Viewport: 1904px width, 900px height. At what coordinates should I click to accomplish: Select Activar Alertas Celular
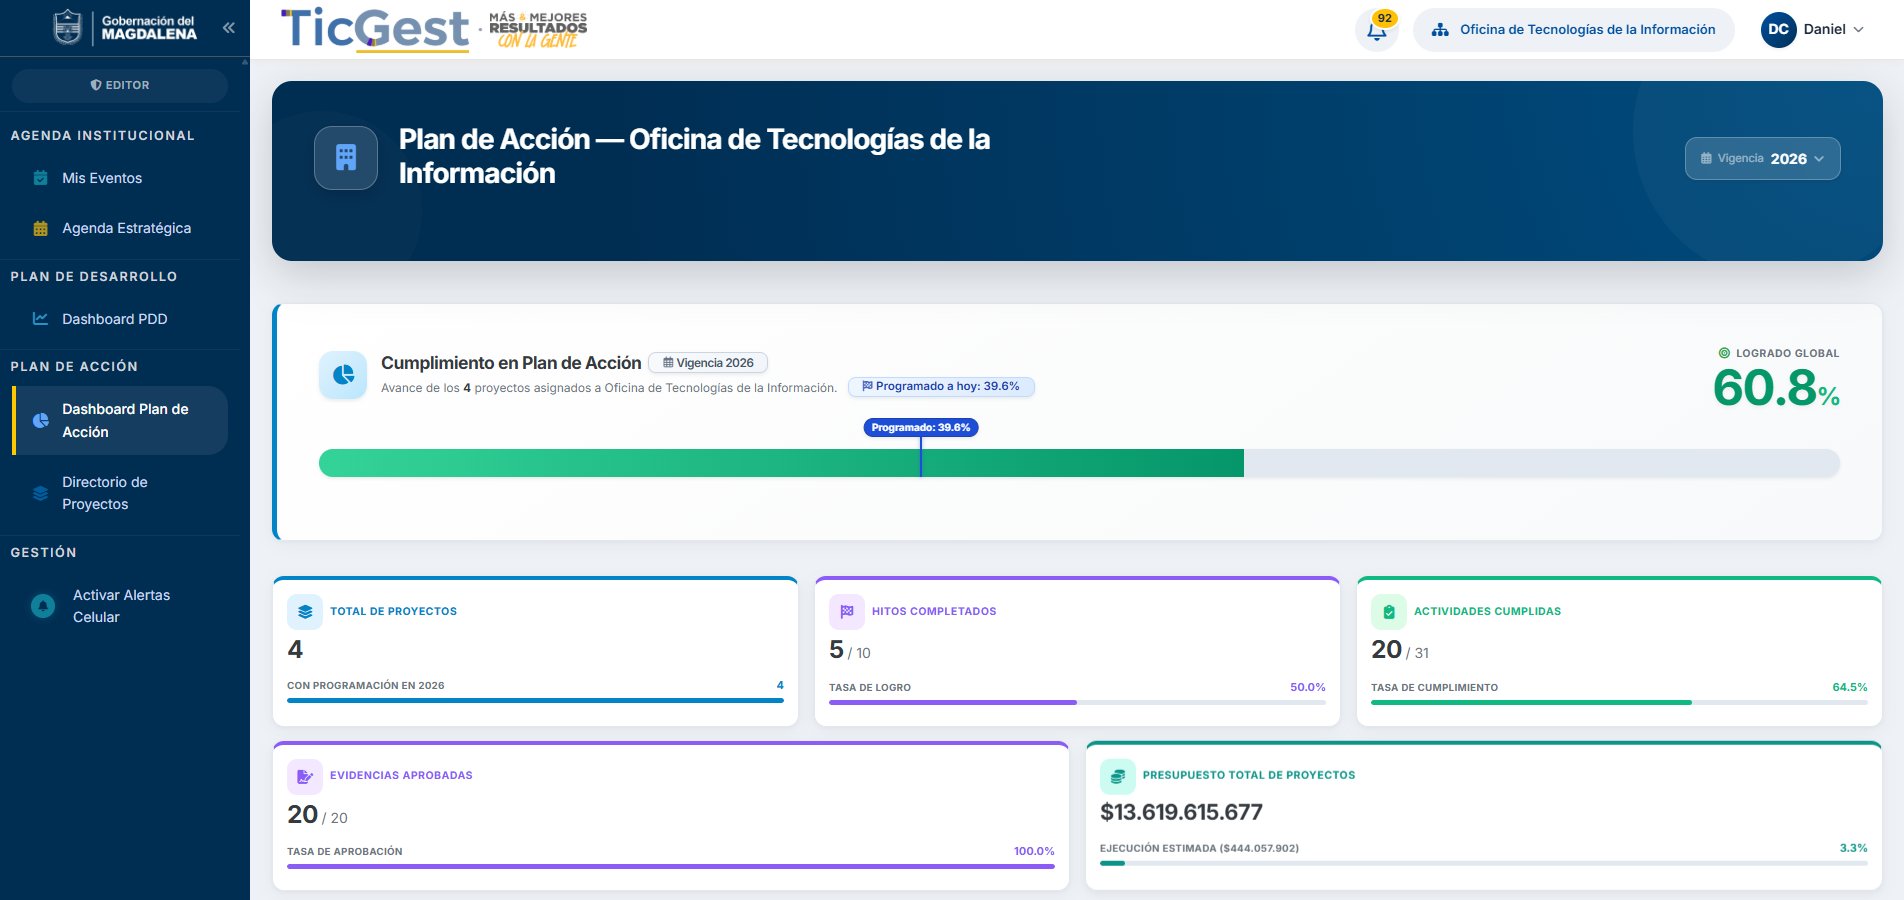[x=120, y=606]
